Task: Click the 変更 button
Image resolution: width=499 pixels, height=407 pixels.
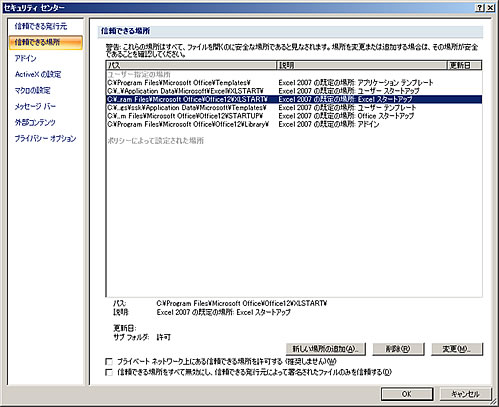Action: 457,349
